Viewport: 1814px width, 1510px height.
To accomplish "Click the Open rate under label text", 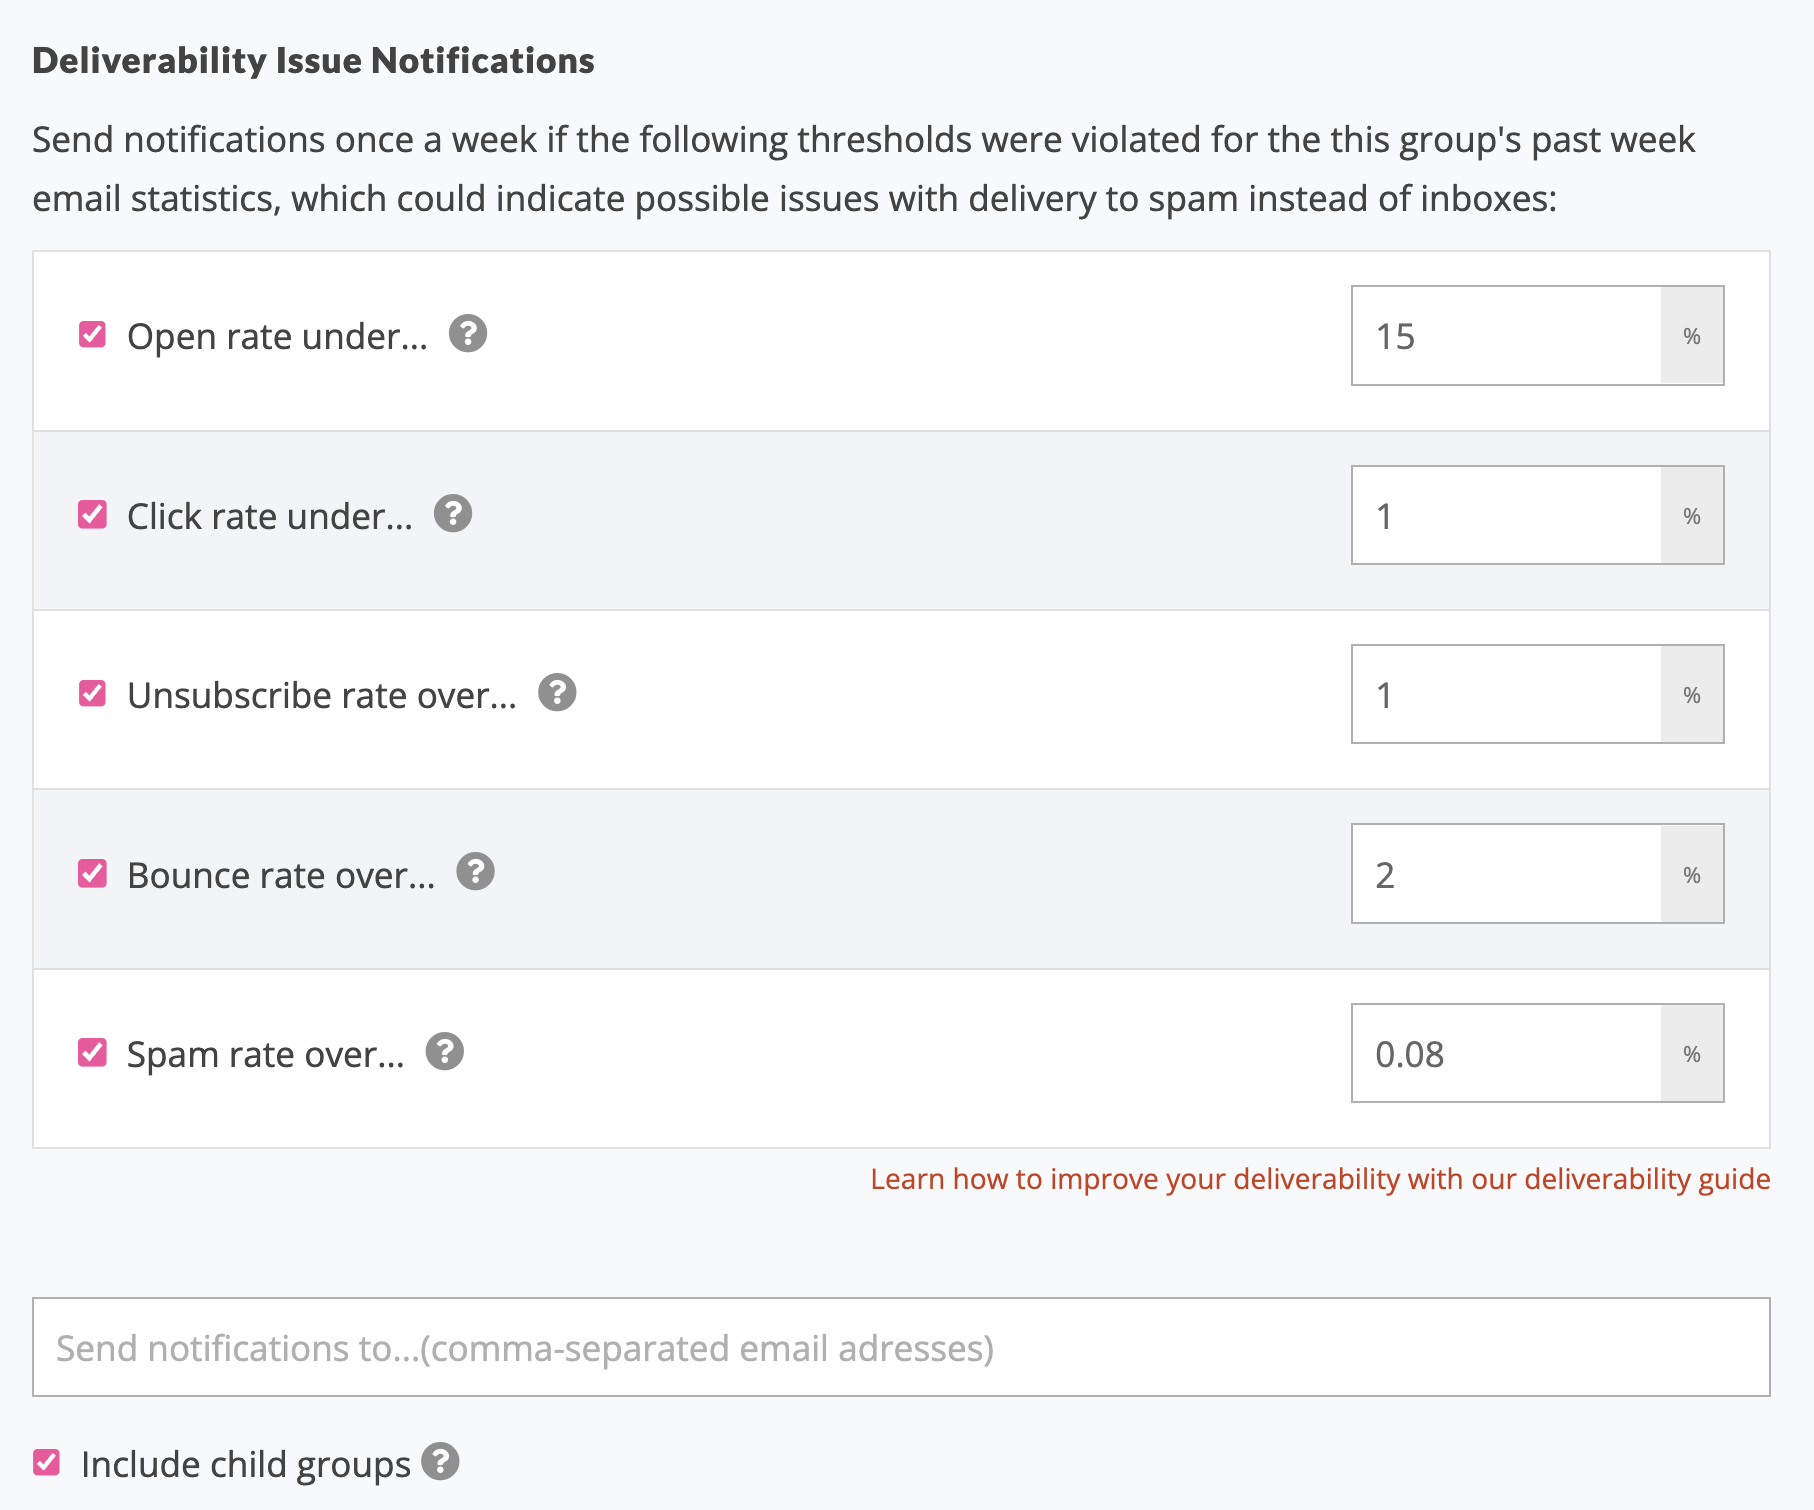I will 277,337.
